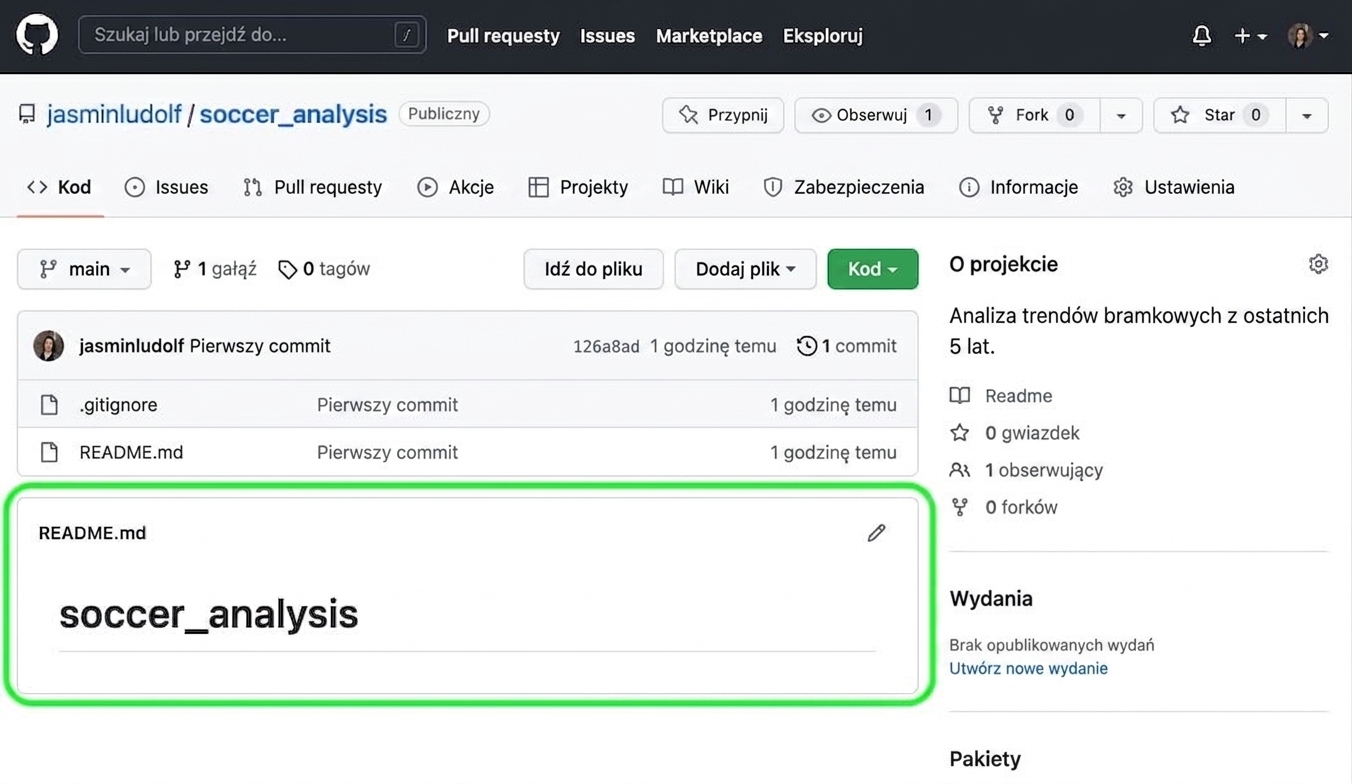Expand the Star dropdown arrow
Image resolution: width=1352 pixels, height=784 pixels.
point(1307,116)
